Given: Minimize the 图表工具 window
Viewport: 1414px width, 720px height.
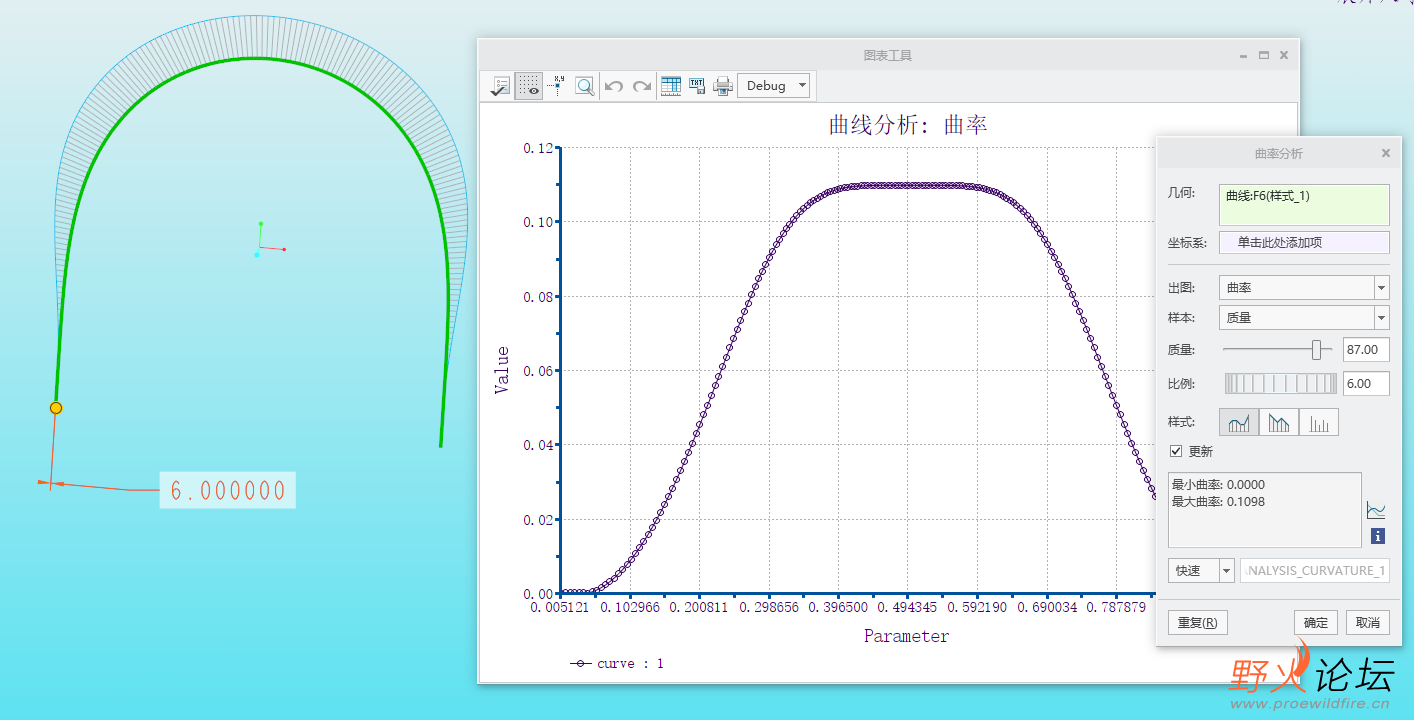Looking at the screenshot, I should coord(1243,56).
